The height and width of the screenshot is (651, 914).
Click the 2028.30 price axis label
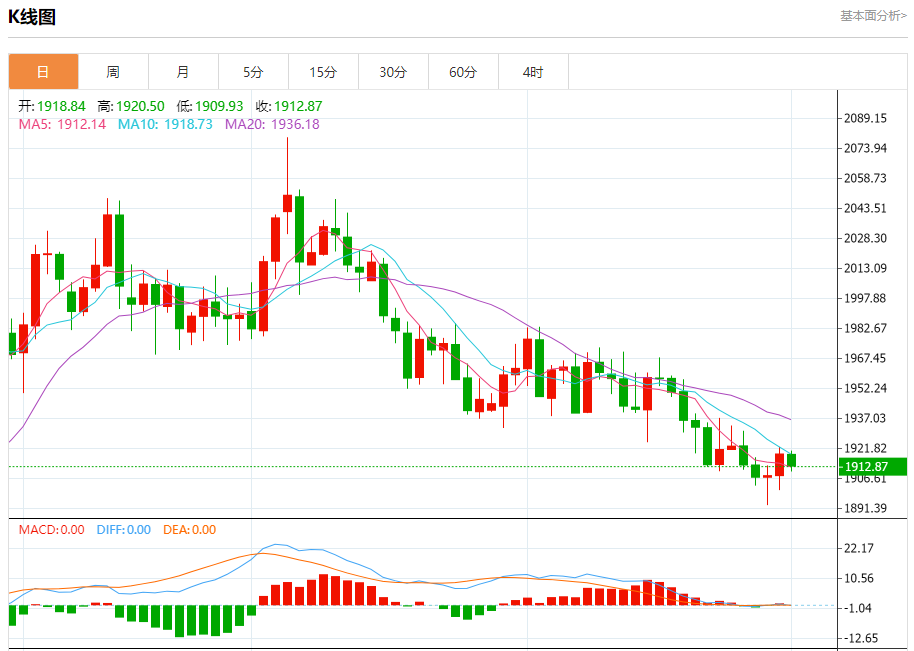coord(865,238)
